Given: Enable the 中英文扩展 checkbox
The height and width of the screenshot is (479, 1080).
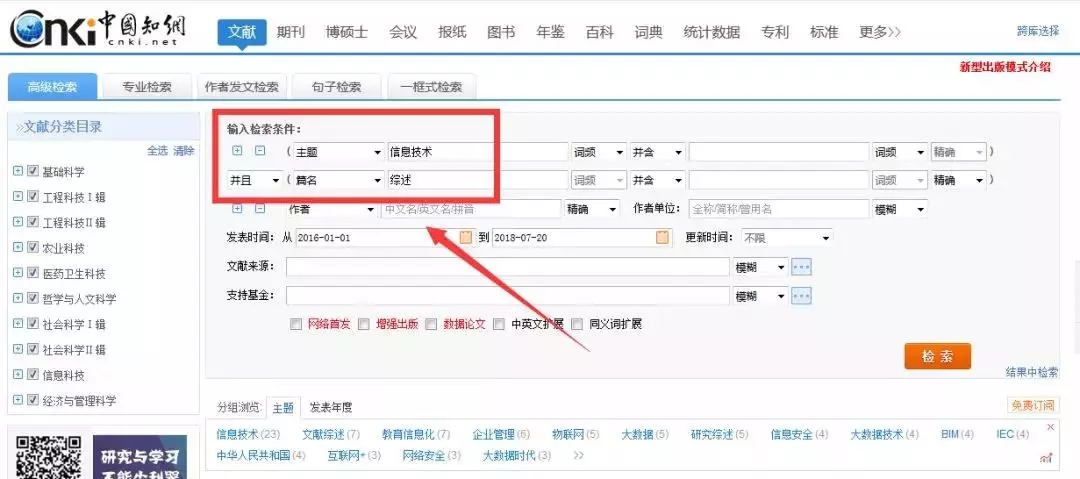Looking at the screenshot, I should (x=499, y=324).
